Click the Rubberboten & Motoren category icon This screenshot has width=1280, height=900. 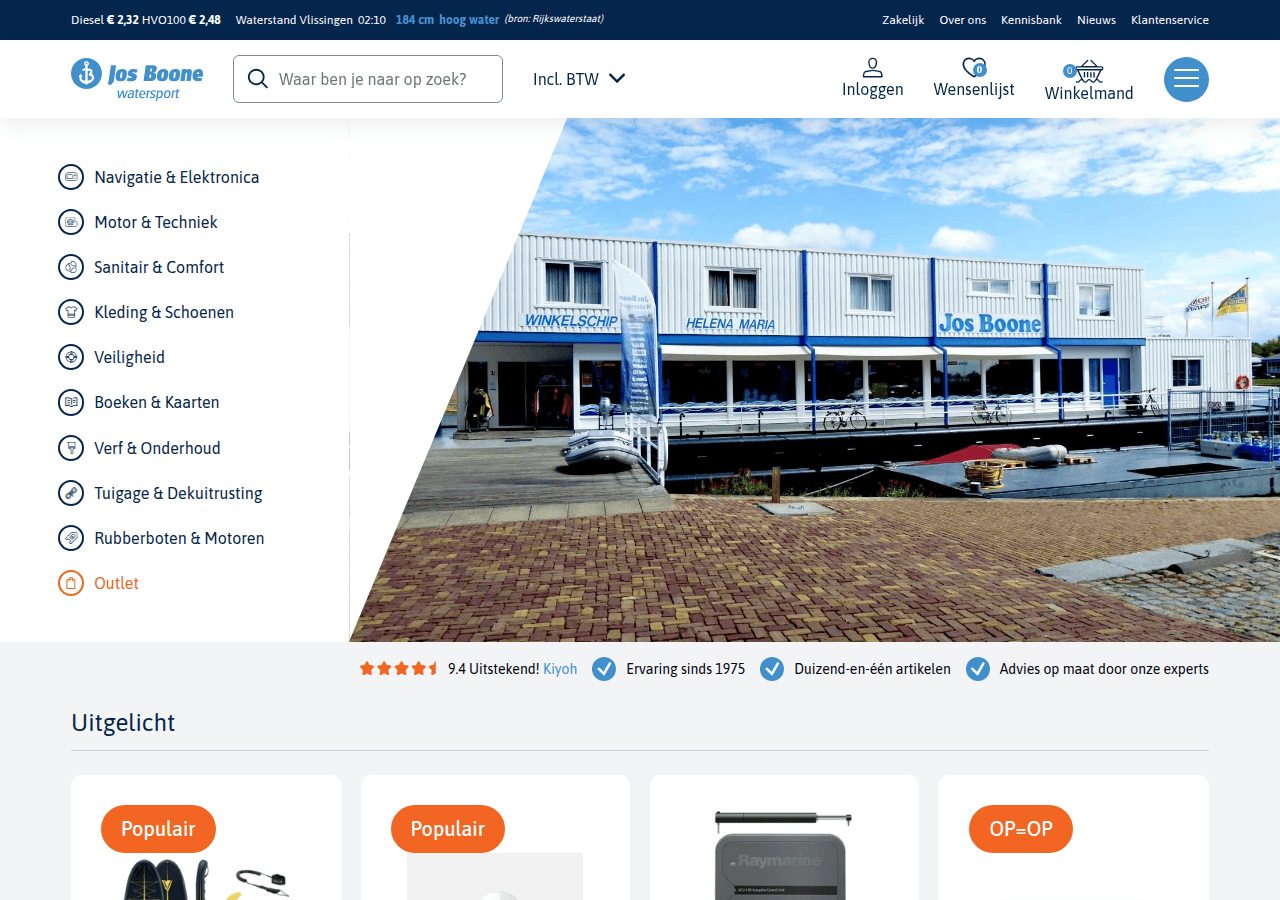[71, 538]
